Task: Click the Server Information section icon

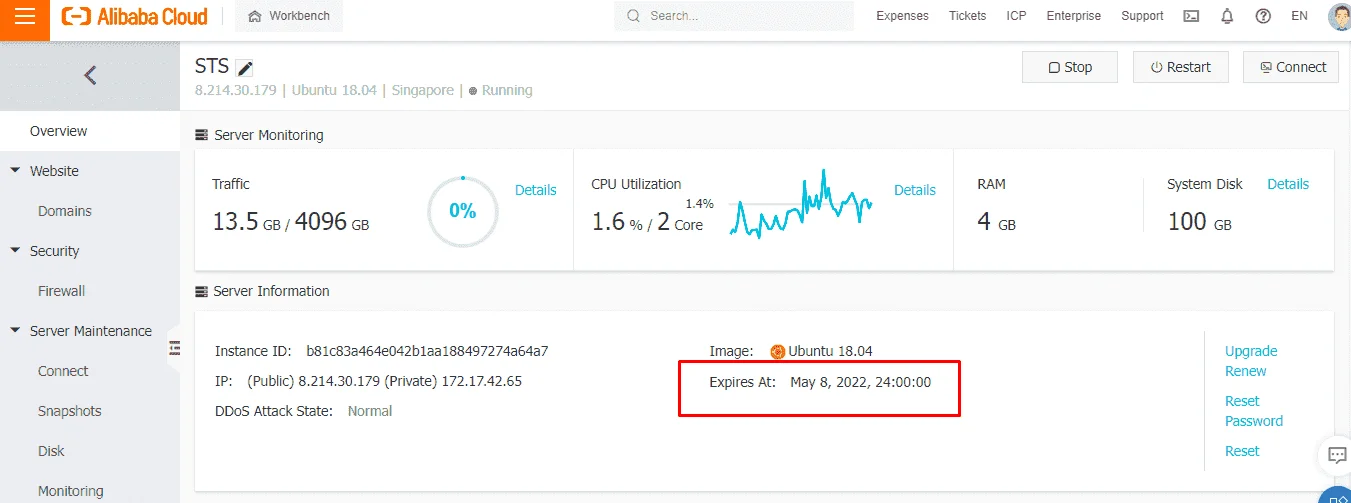Action: coord(201,291)
